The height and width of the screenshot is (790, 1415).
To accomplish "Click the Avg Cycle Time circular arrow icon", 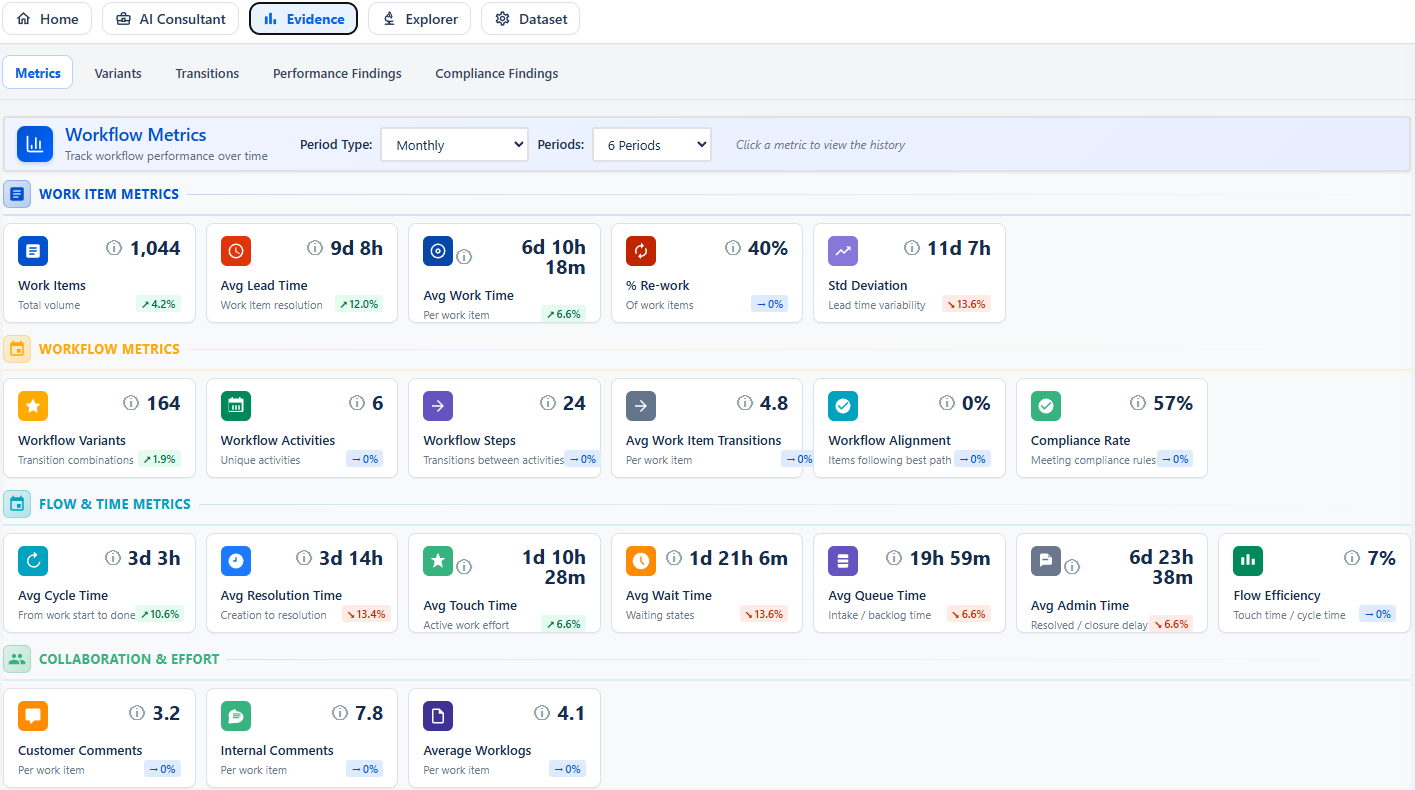I will click(x=33, y=560).
